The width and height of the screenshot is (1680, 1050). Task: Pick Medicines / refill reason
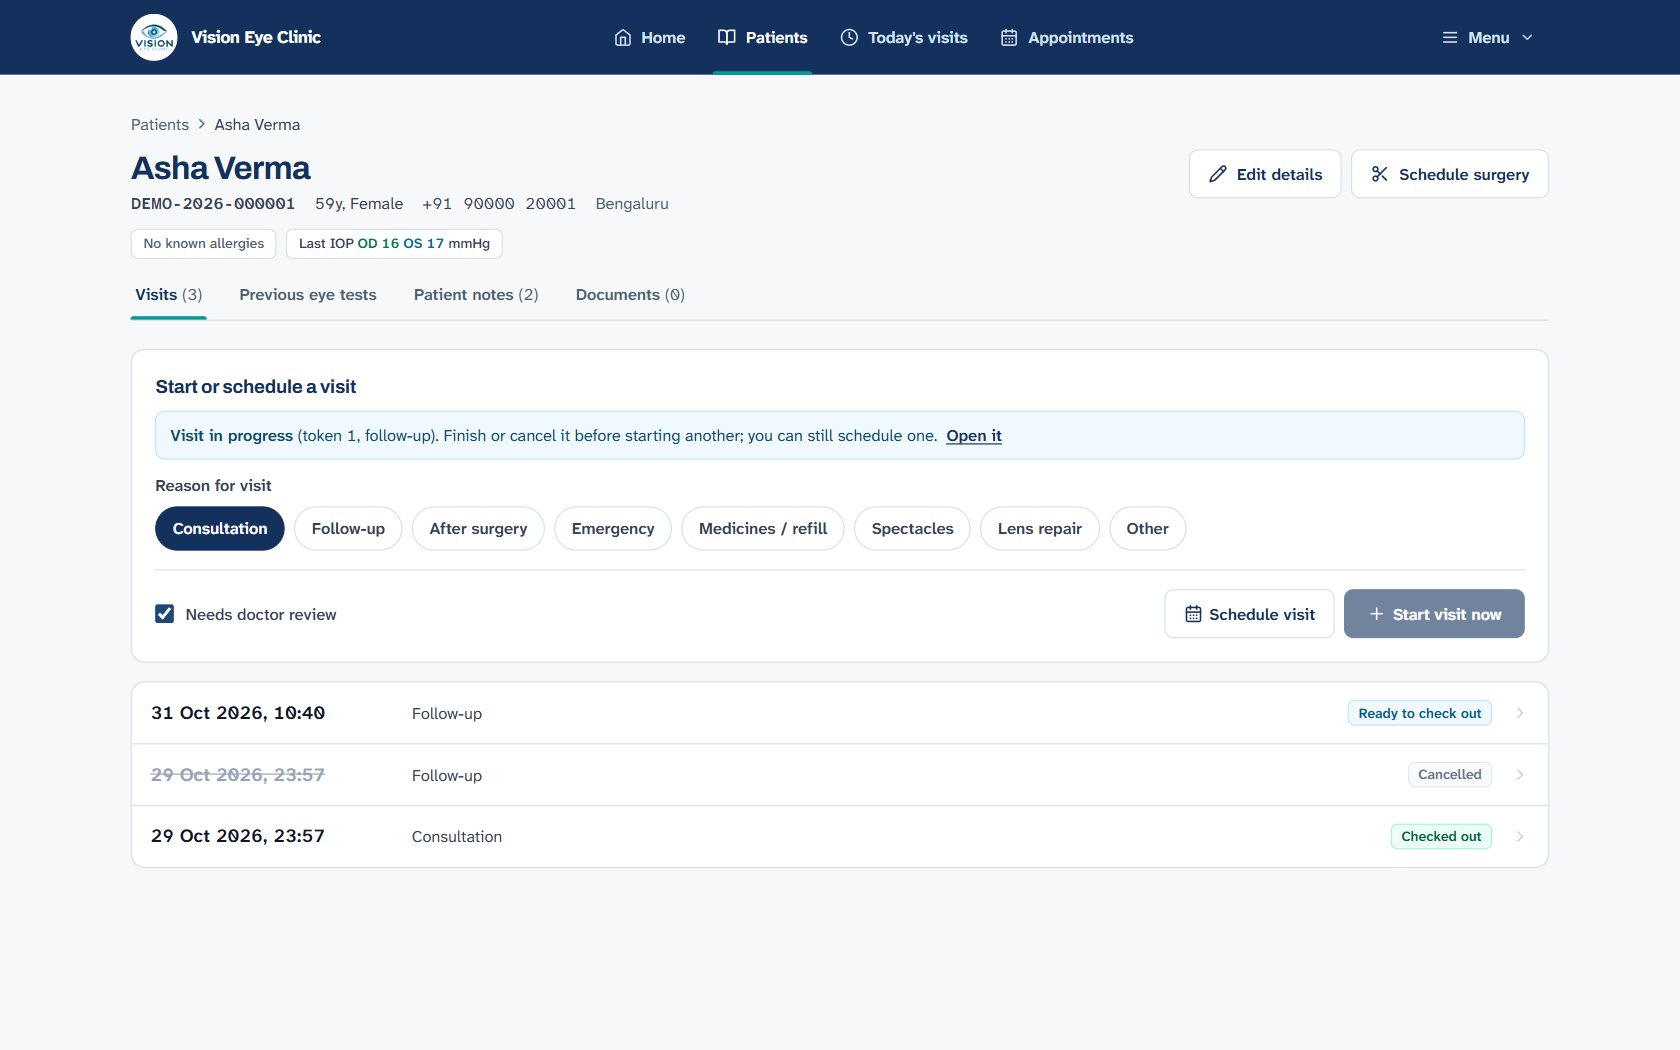click(763, 528)
